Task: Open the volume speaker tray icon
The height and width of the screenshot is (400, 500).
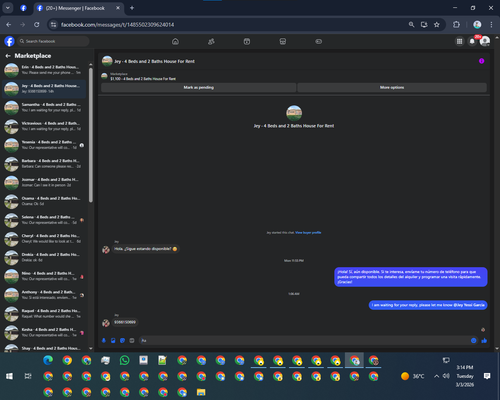Action: [x=446, y=376]
